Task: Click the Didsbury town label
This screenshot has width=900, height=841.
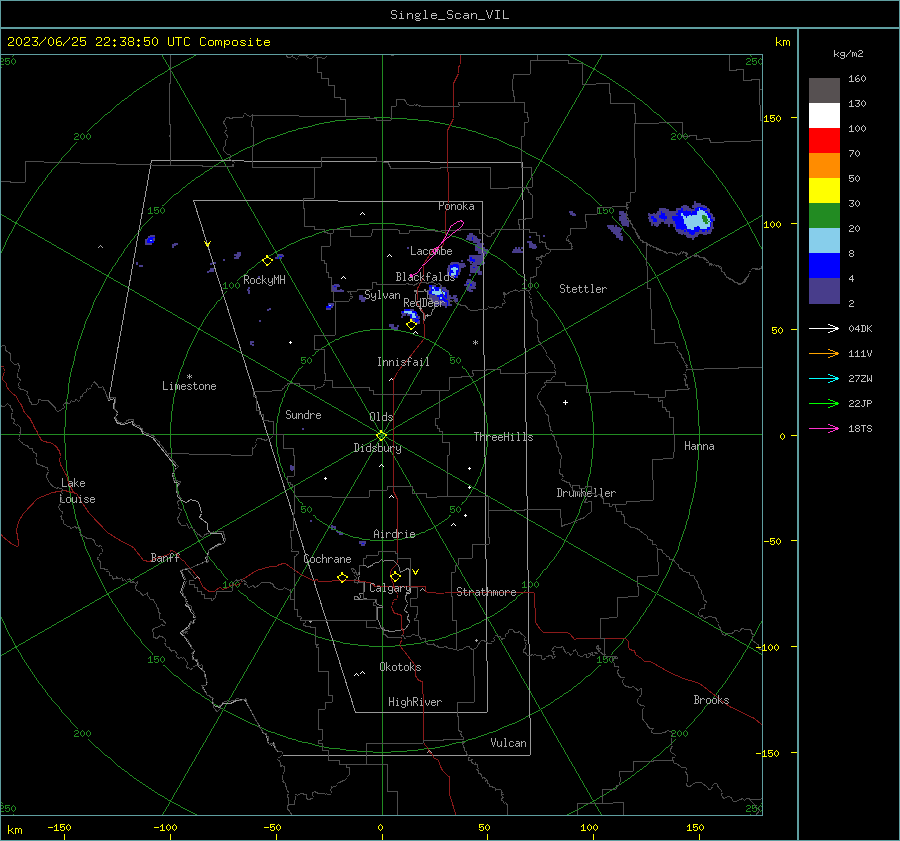Action: click(377, 448)
